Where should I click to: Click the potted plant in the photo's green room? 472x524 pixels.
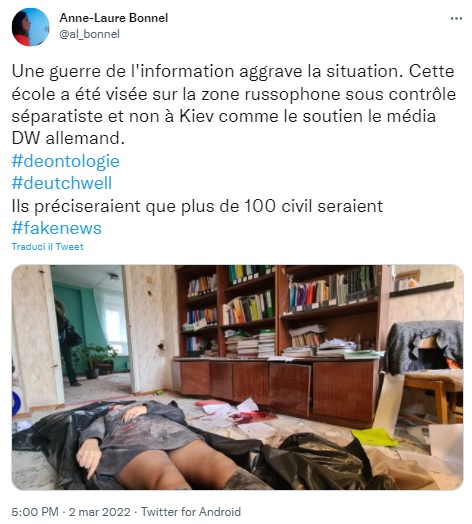(x=95, y=361)
